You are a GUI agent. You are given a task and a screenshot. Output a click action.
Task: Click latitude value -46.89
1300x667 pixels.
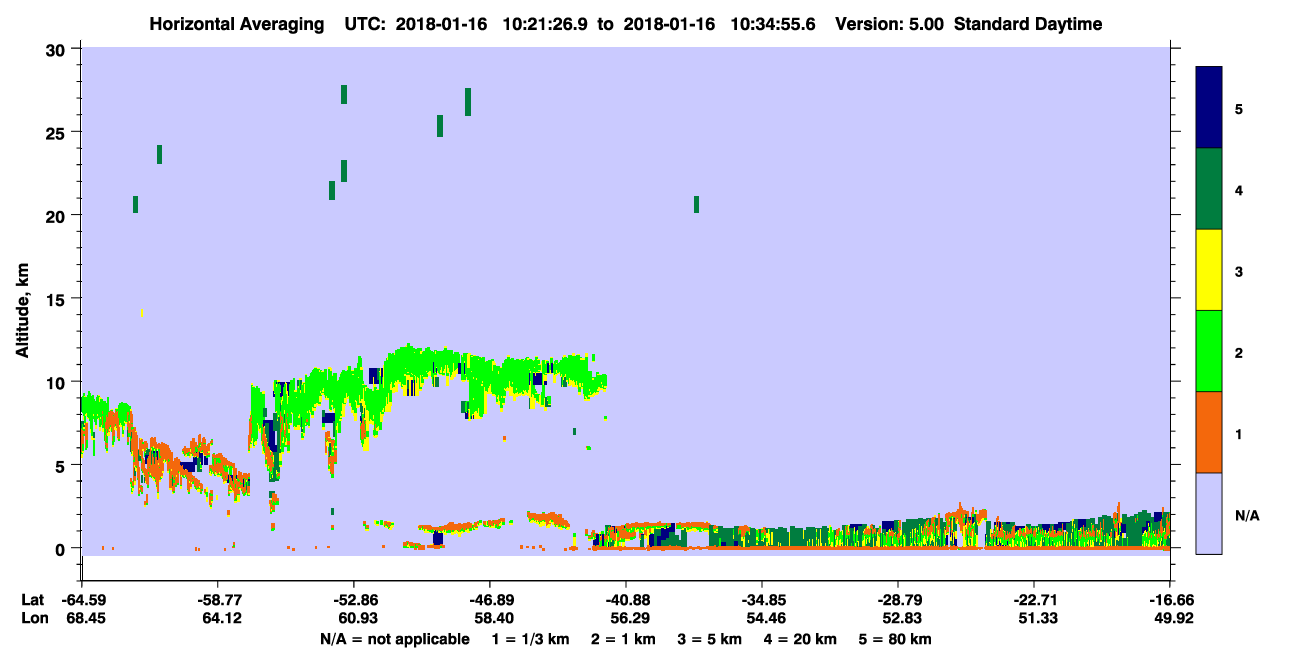click(x=490, y=600)
